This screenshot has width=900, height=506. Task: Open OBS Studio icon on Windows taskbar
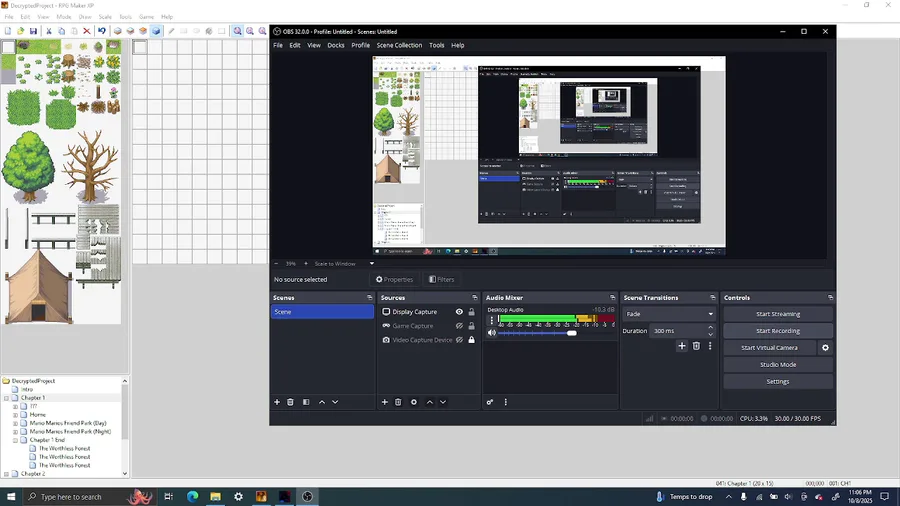[307, 496]
